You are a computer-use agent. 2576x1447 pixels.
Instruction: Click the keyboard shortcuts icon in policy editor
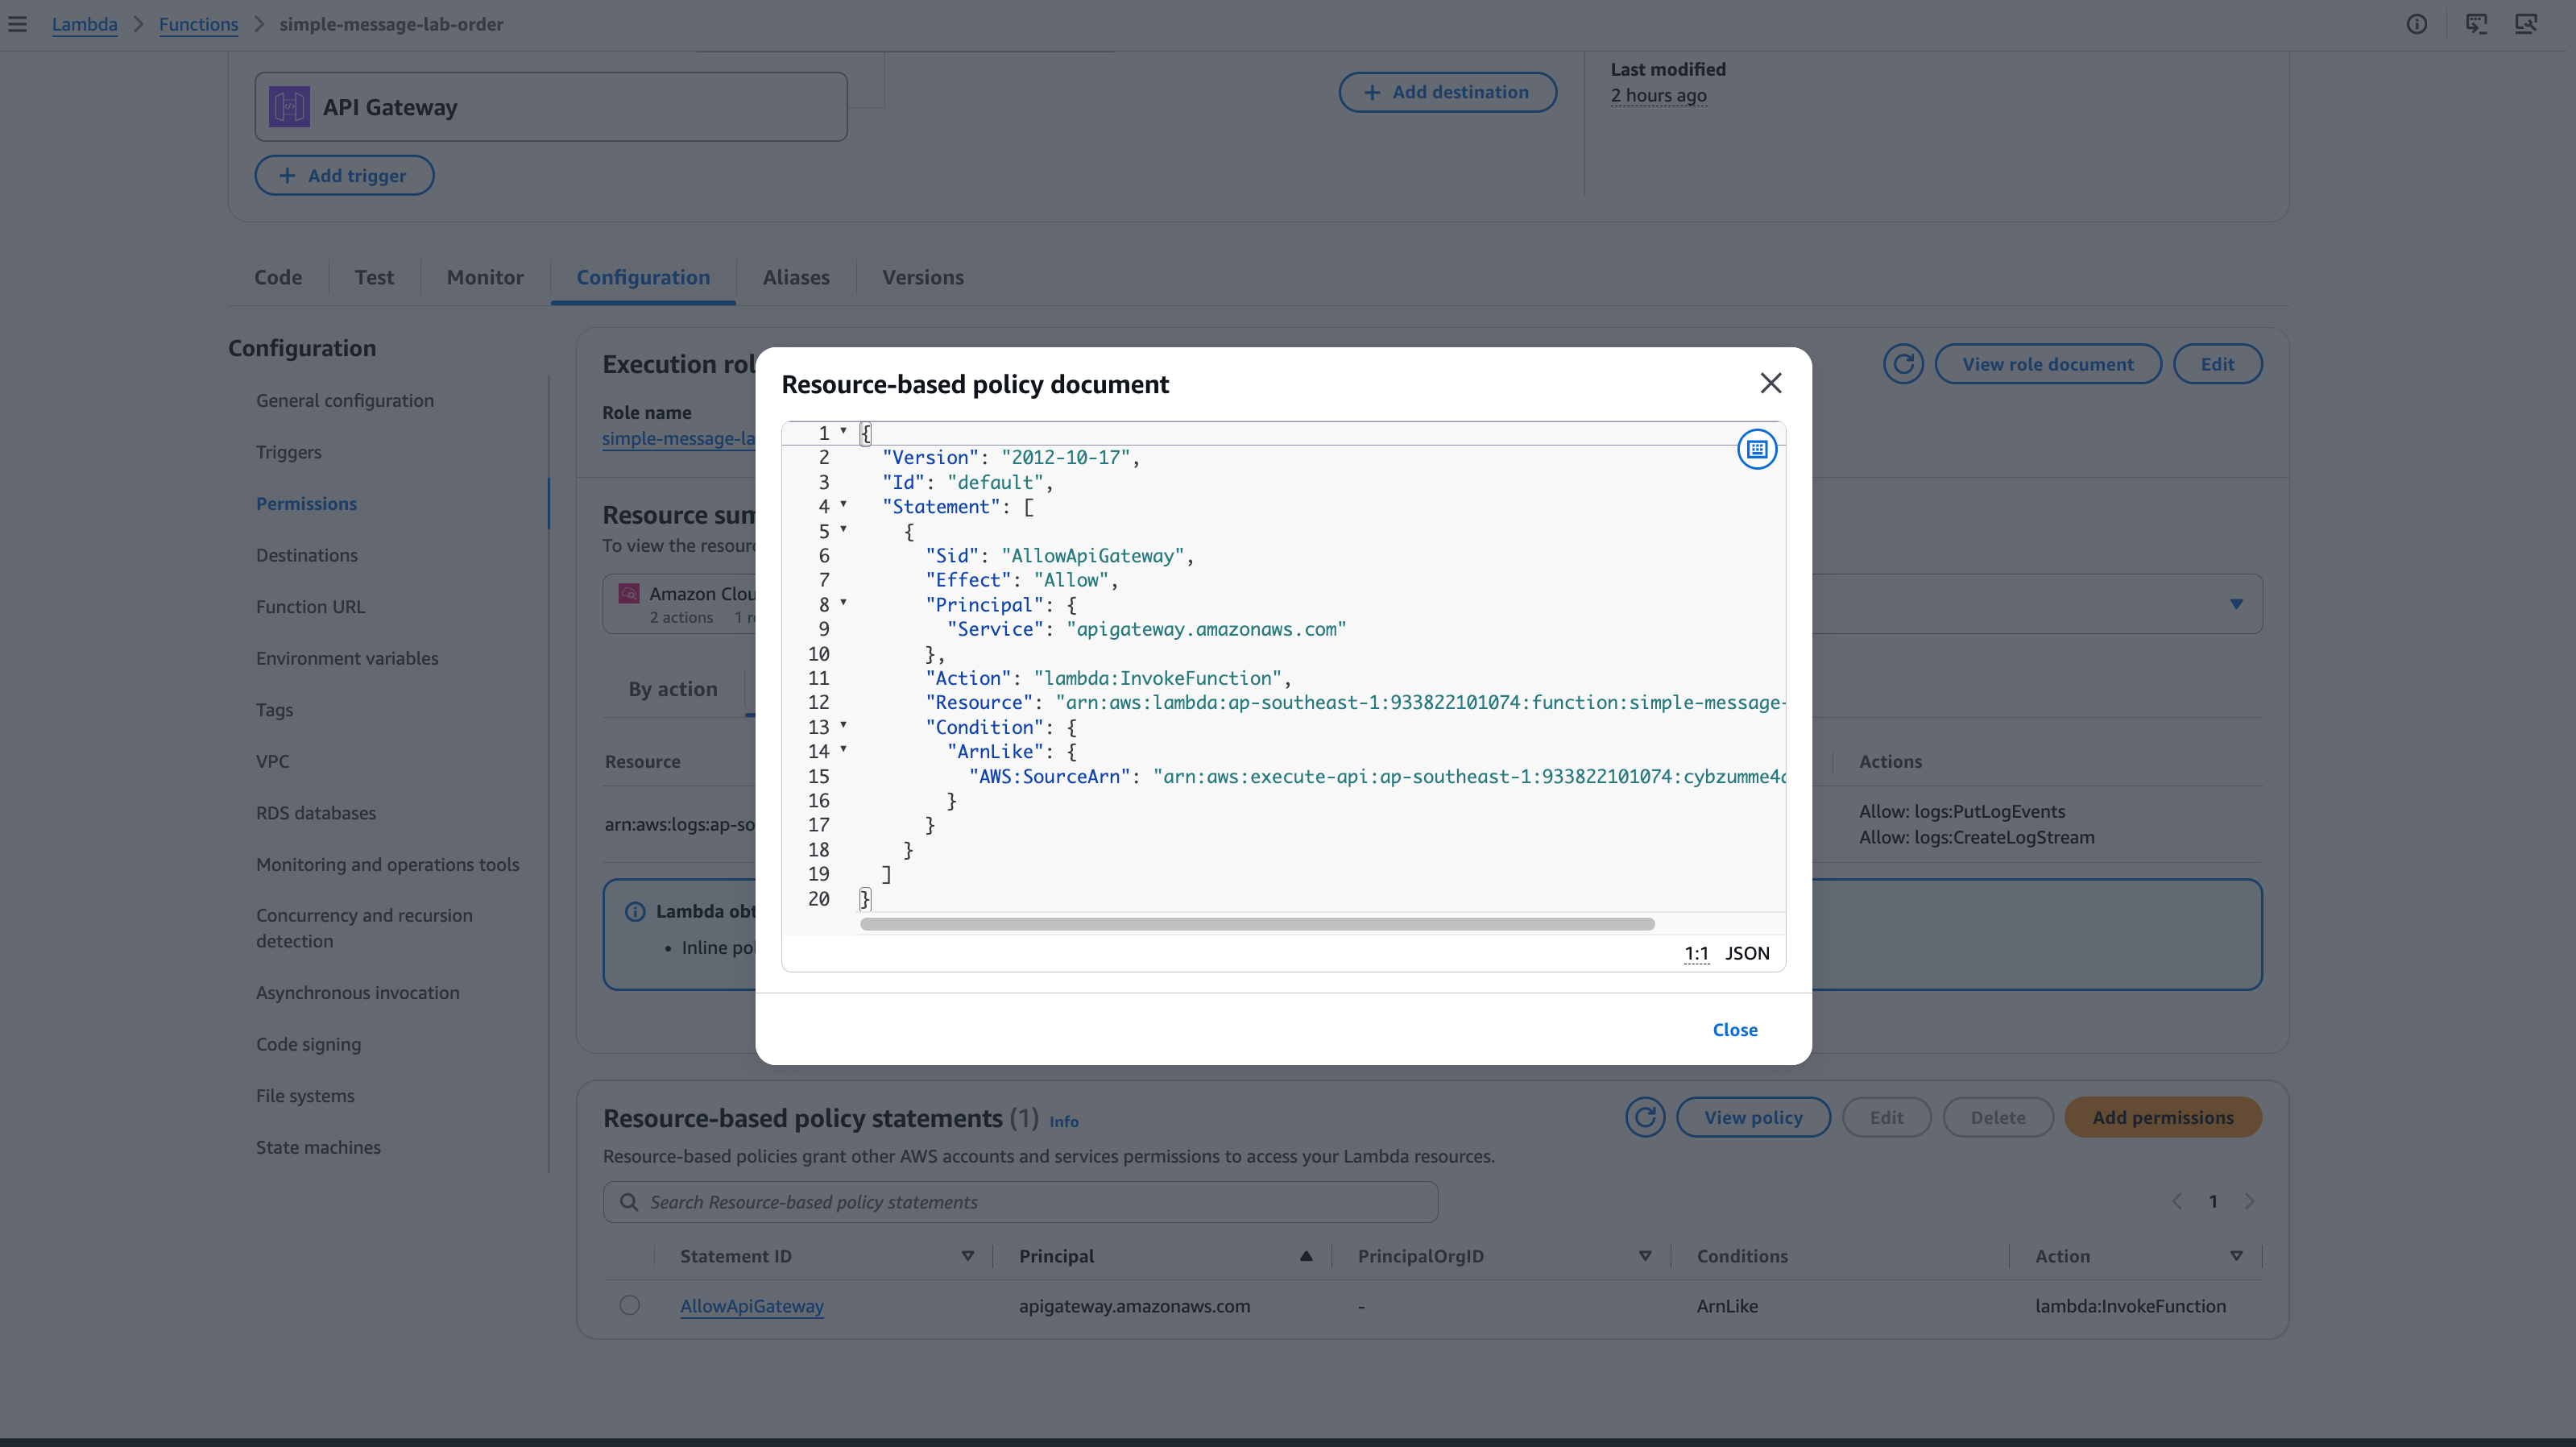(1757, 449)
